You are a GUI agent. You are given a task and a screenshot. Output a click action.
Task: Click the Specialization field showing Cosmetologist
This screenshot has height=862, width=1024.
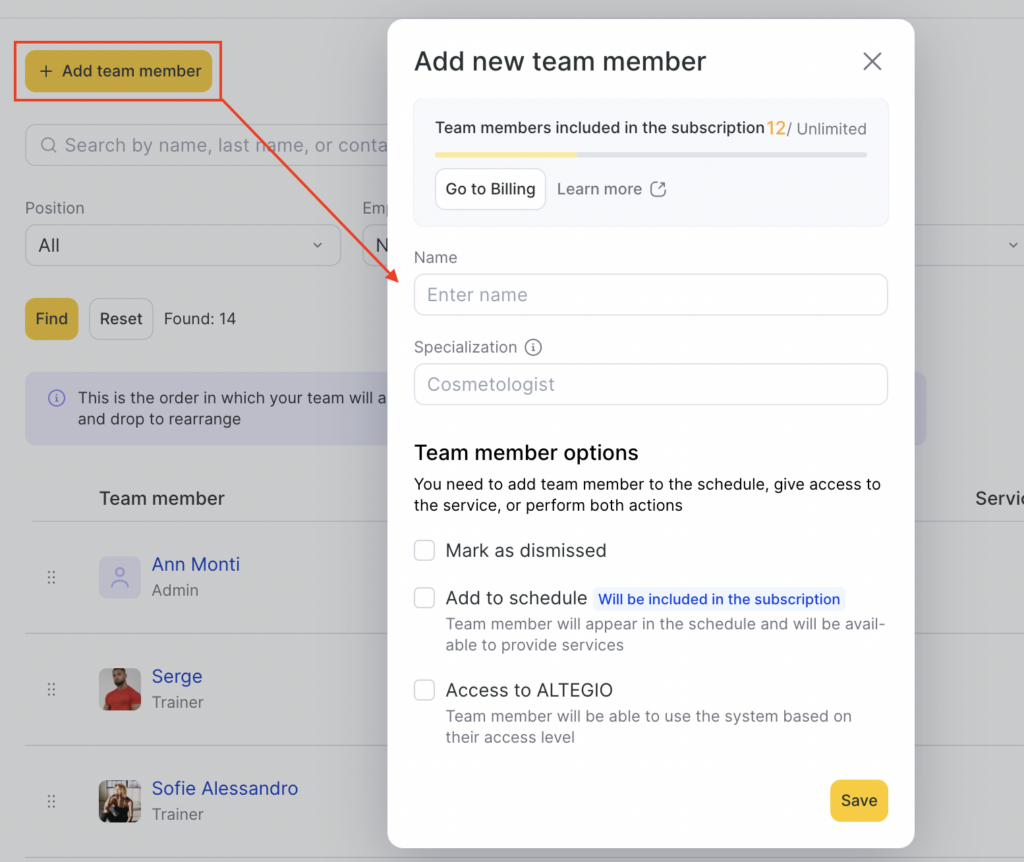pos(650,384)
